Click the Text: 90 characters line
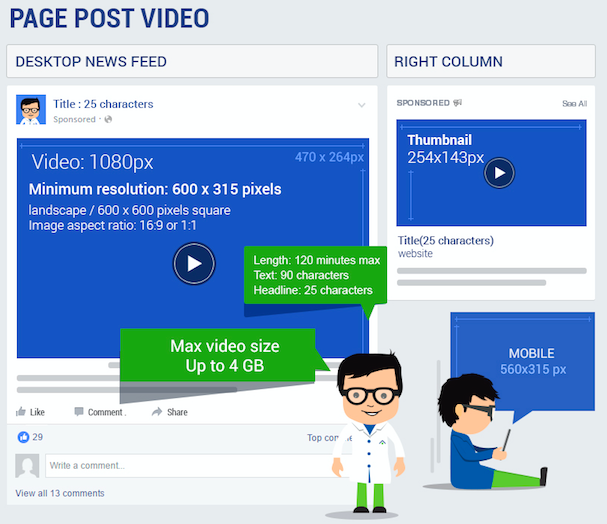607x524 pixels. [301, 275]
